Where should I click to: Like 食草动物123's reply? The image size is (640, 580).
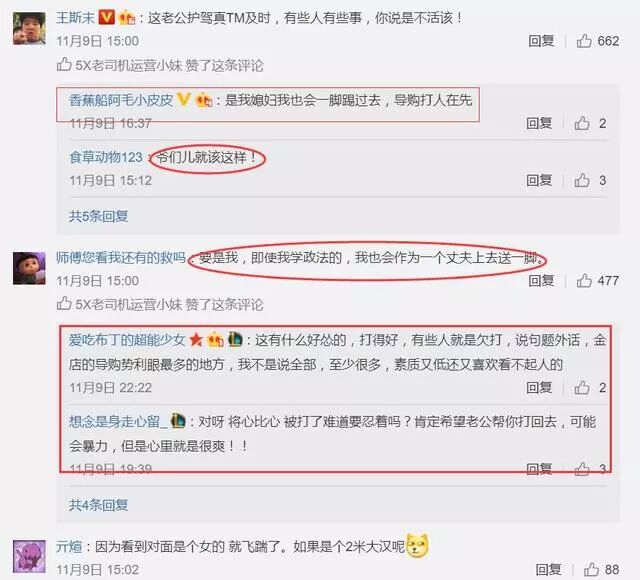click(x=582, y=180)
